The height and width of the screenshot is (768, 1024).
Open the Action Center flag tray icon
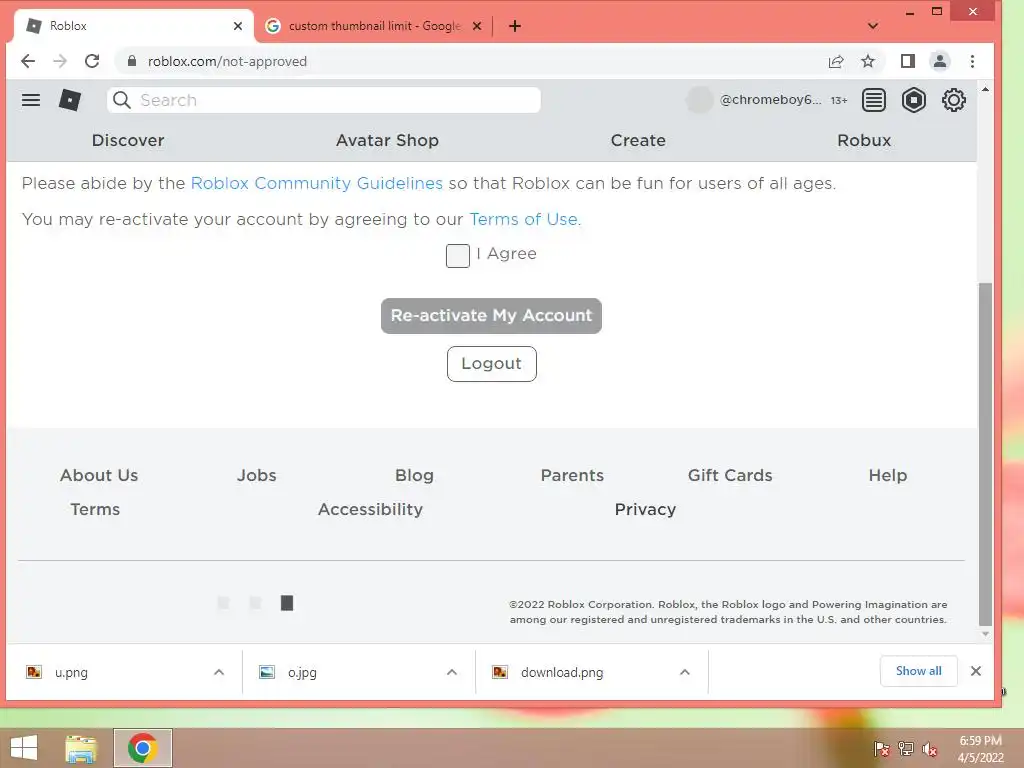(x=881, y=749)
